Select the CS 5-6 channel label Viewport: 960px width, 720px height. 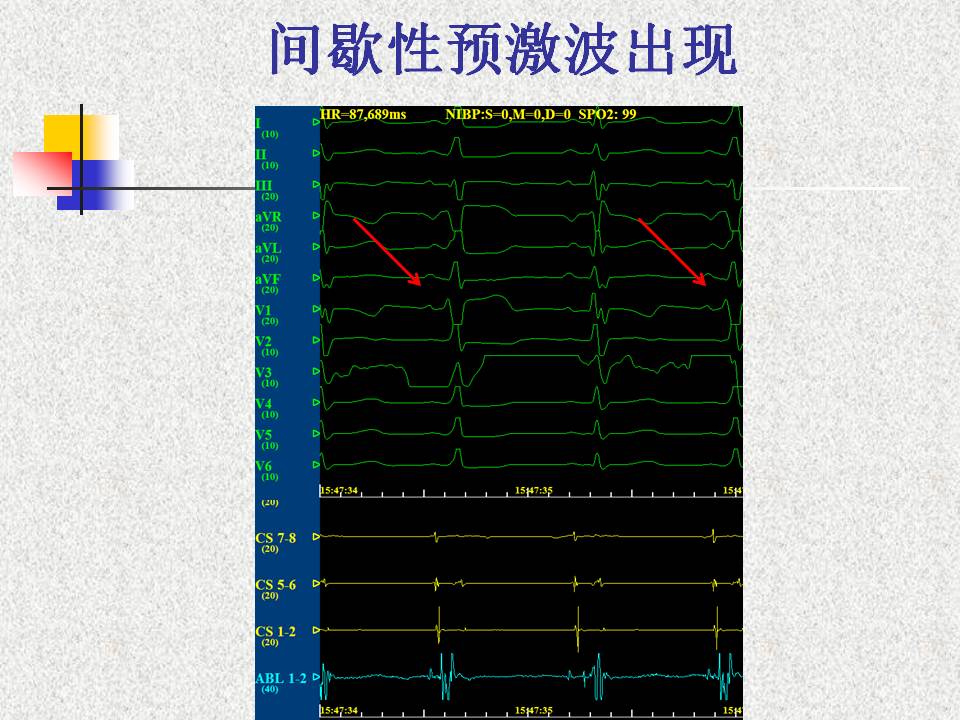point(275,585)
